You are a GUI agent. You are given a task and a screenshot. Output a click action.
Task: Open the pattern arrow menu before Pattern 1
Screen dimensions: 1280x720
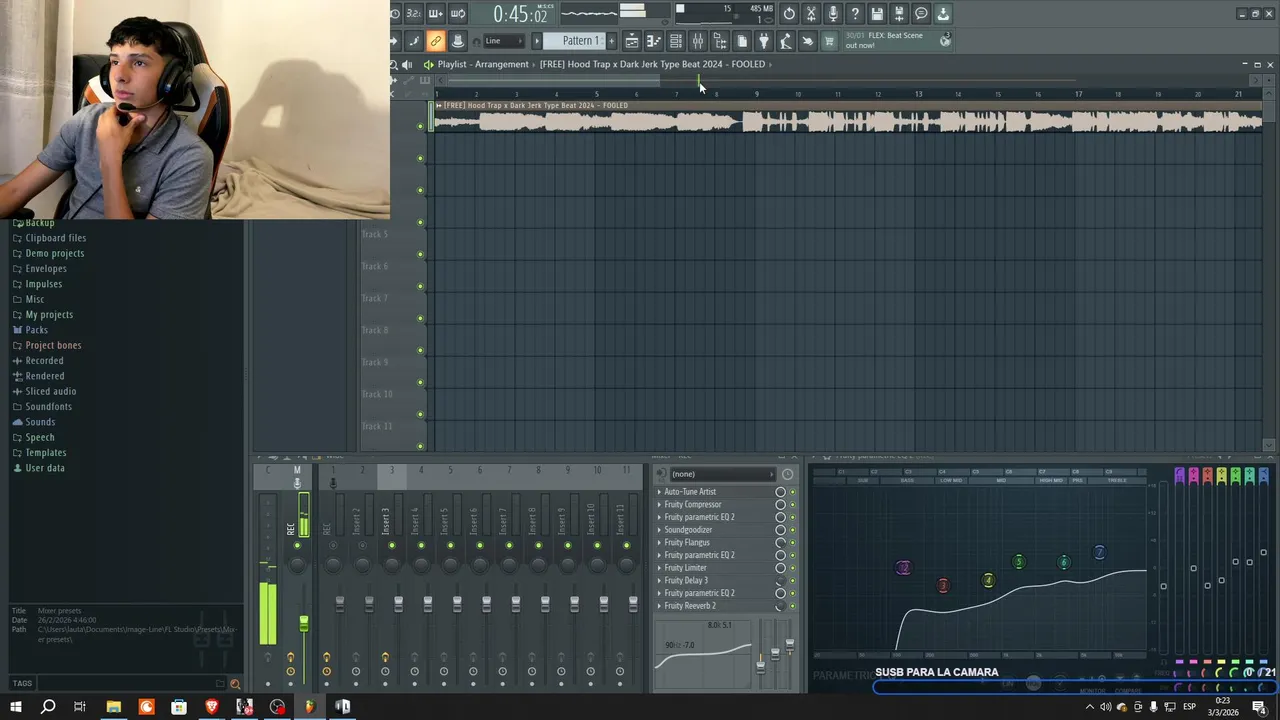pos(537,41)
